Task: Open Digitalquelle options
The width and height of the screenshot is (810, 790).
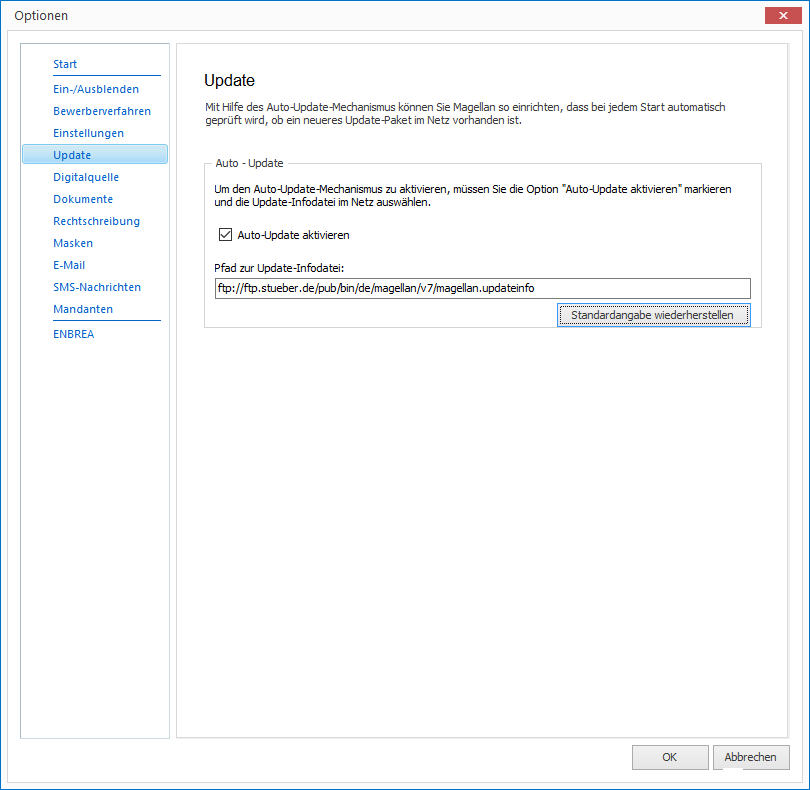Action: 86,177
